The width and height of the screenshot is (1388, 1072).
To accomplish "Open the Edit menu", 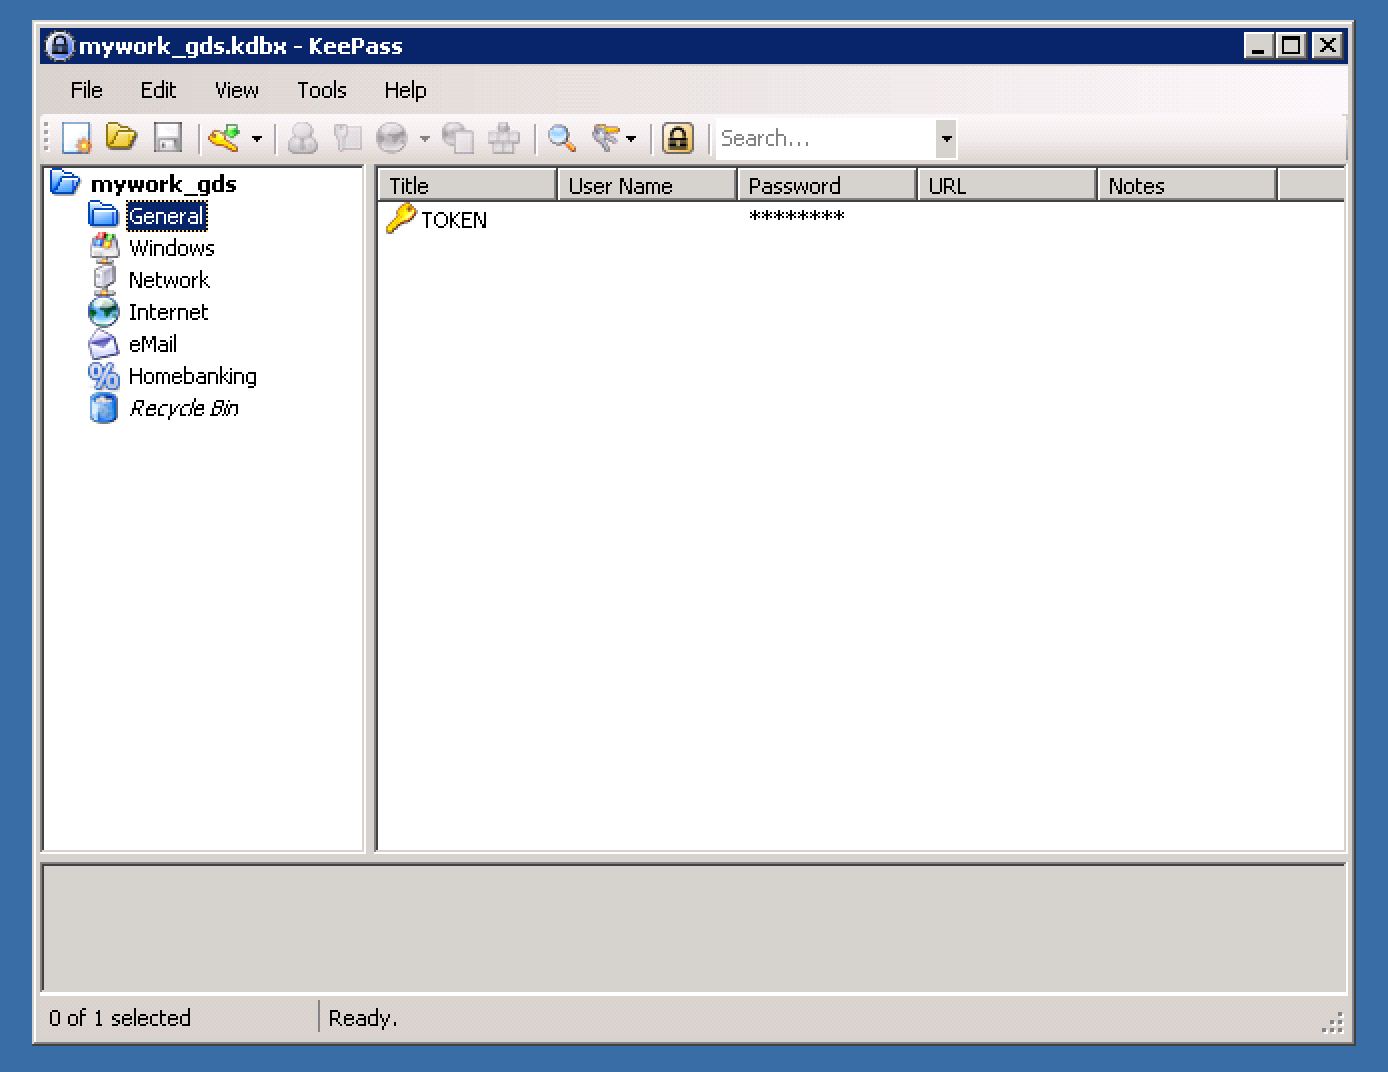I will tap(158, 90).
